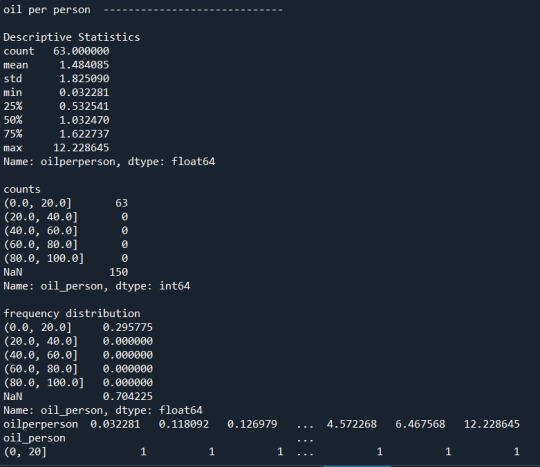This screenshot has height=467, width=540.
Task: Select 0.032281 in the crosstab header row
Action: pos(115,424)
